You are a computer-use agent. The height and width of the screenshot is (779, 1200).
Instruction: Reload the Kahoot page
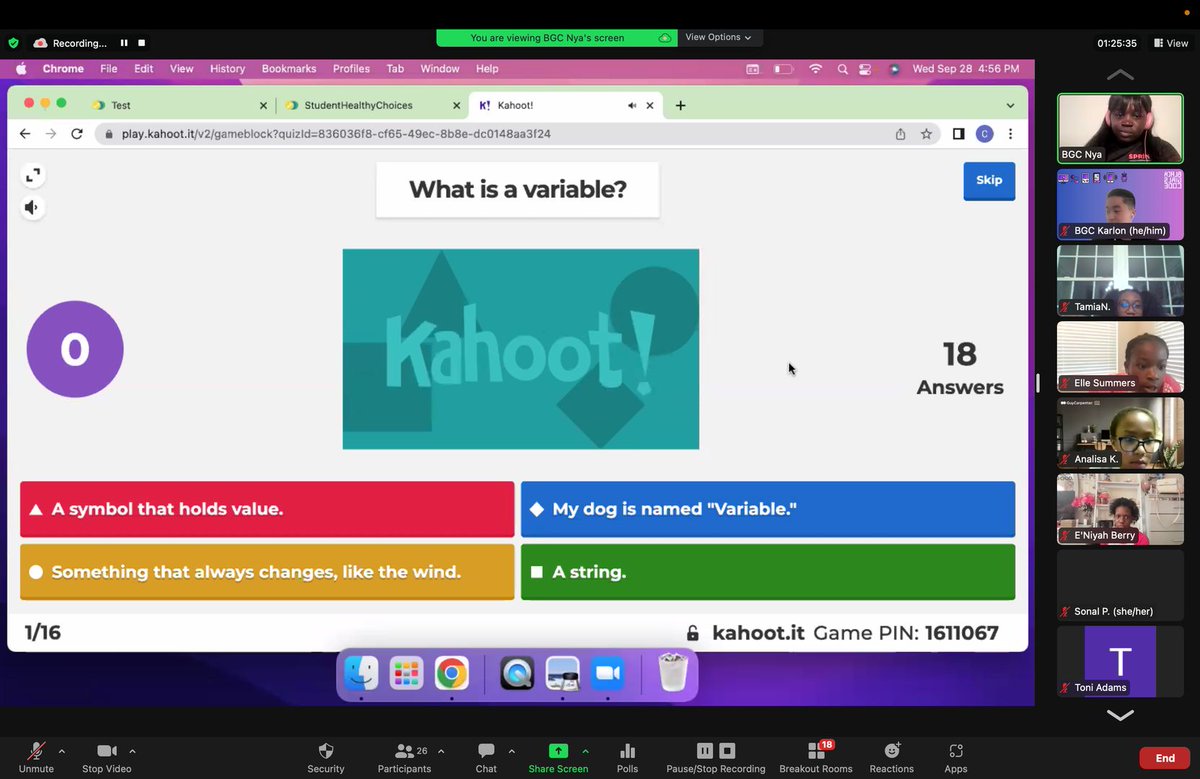click(77, 134)
